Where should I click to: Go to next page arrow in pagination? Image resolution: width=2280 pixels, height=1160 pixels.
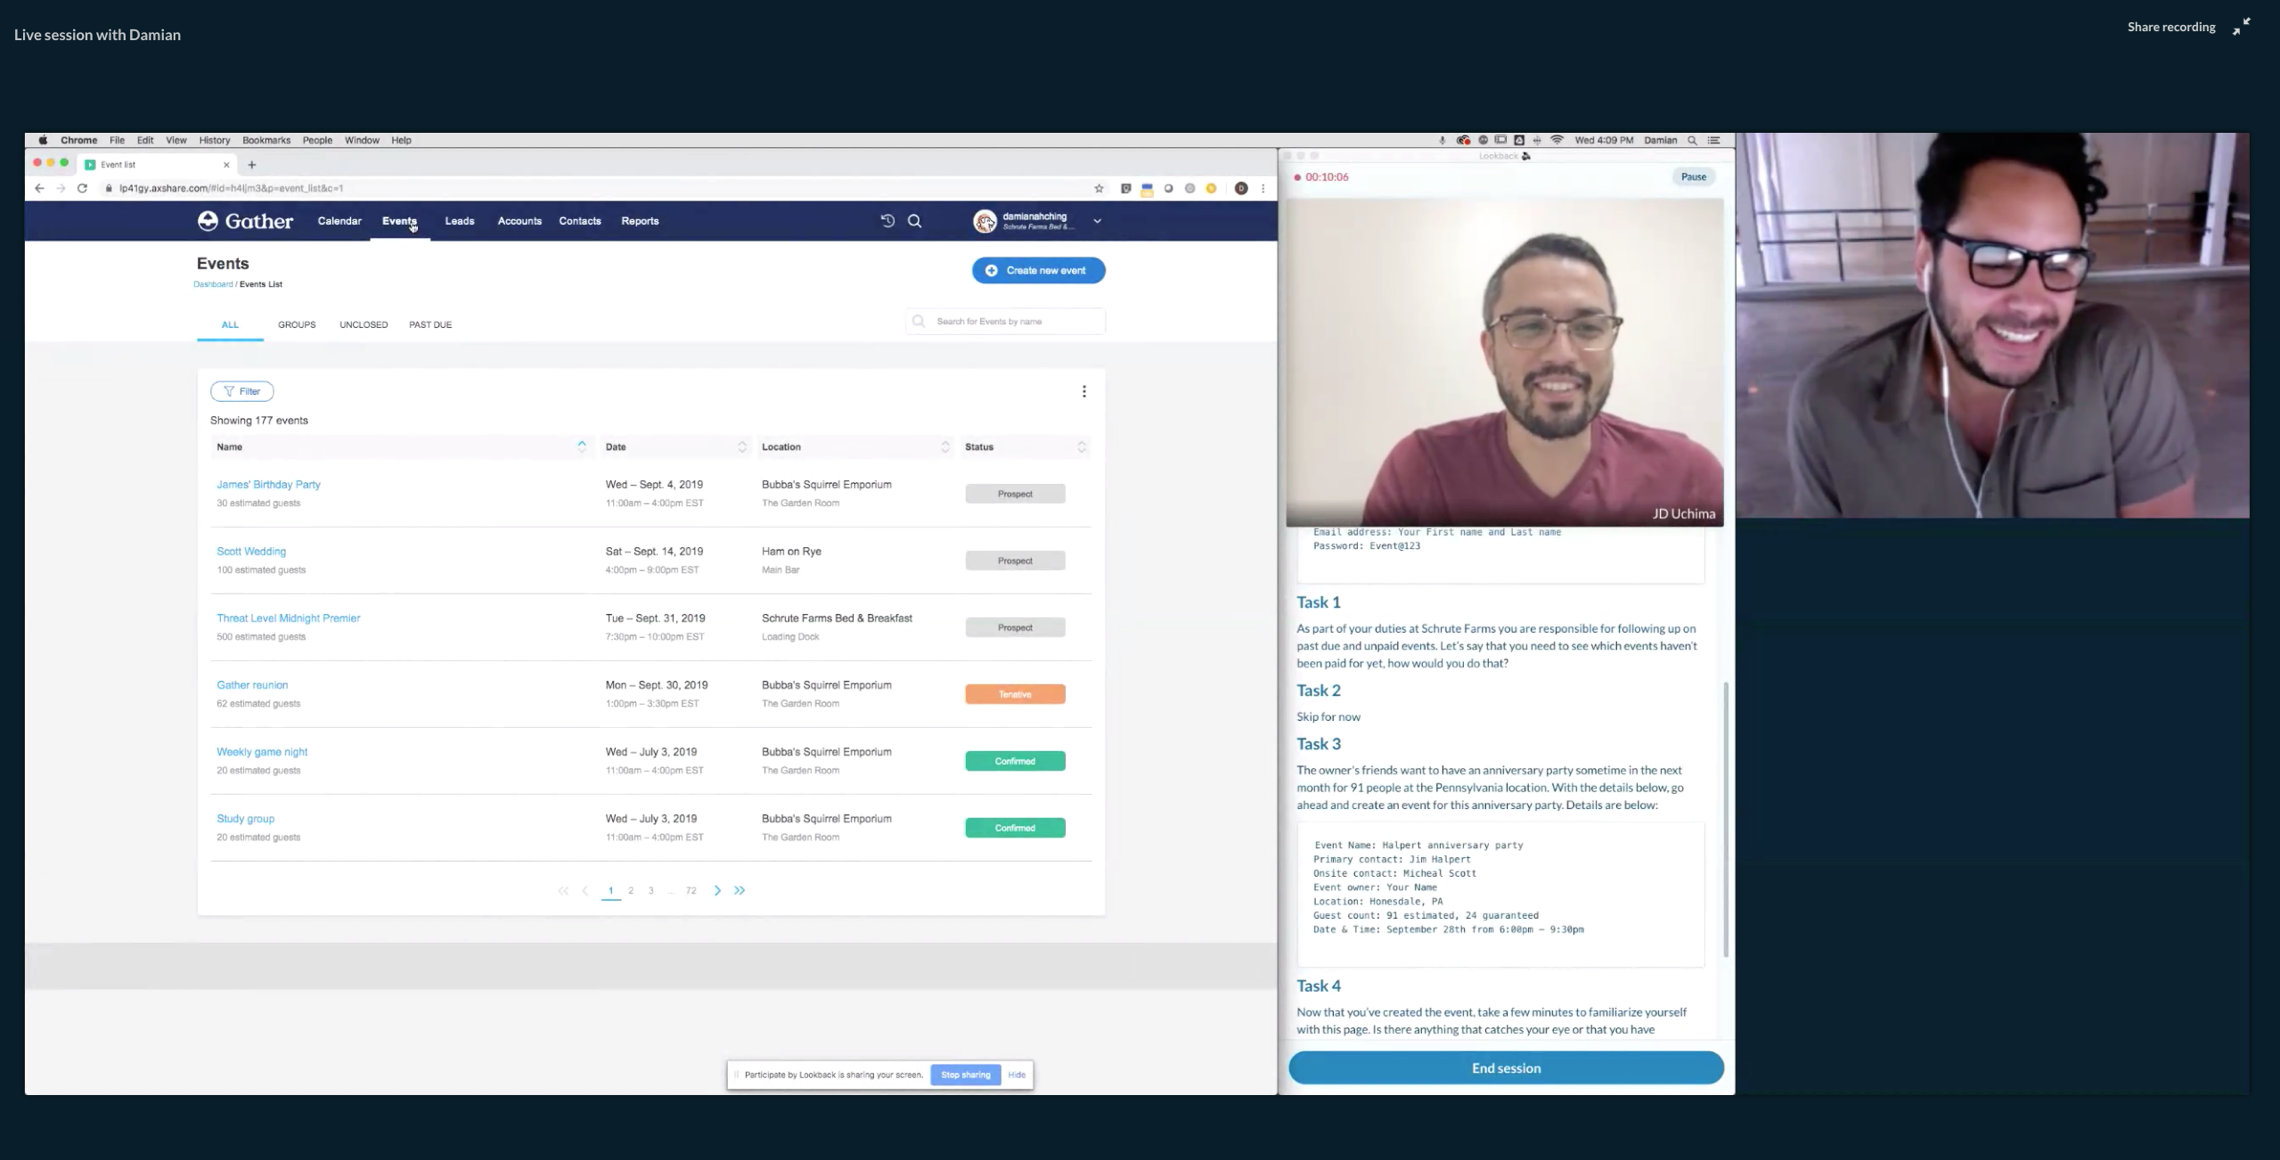tap(717, 891)
